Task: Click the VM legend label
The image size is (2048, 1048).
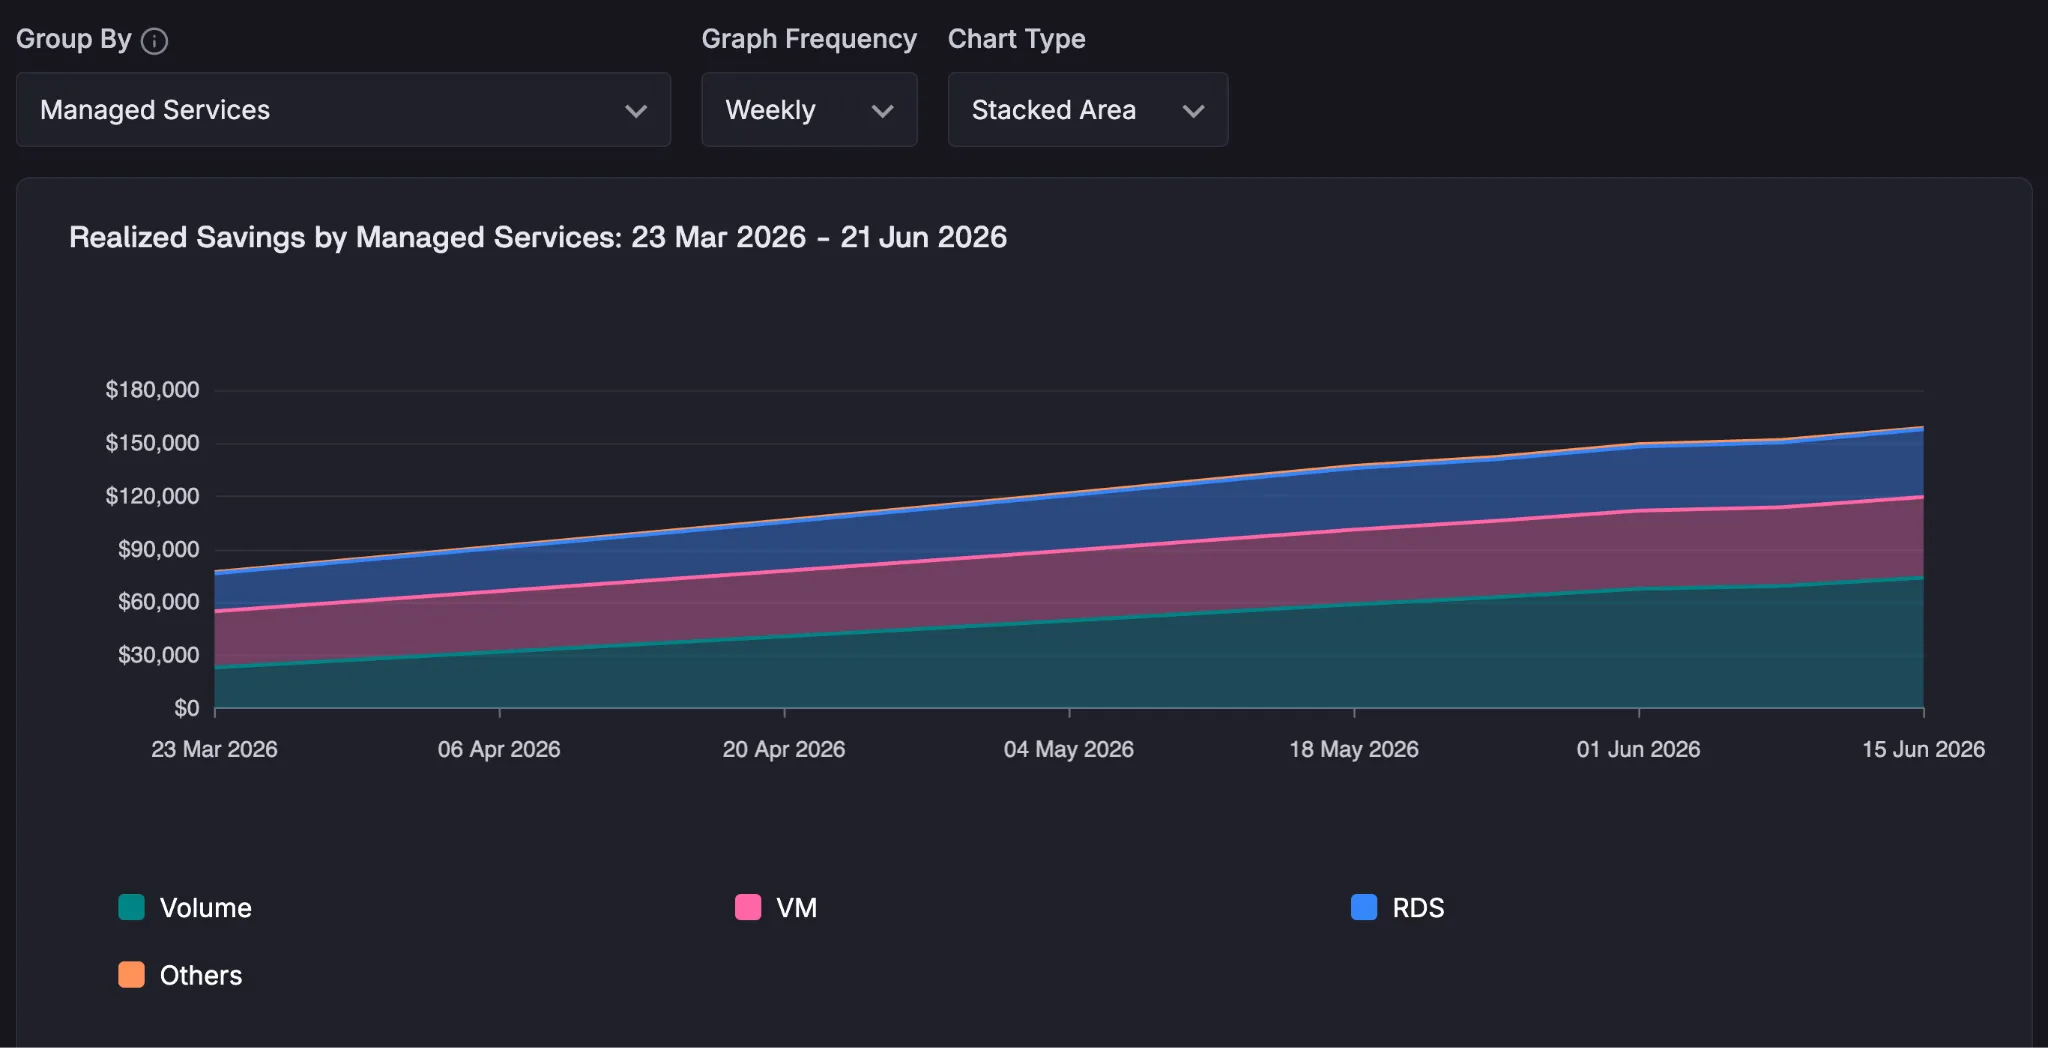Action: click(x=797, y=908)
